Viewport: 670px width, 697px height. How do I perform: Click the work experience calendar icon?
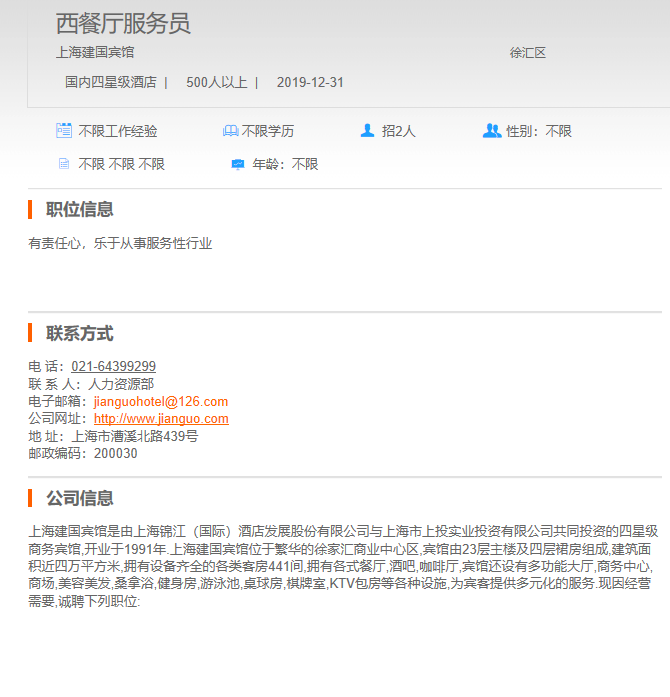point(64,131)
